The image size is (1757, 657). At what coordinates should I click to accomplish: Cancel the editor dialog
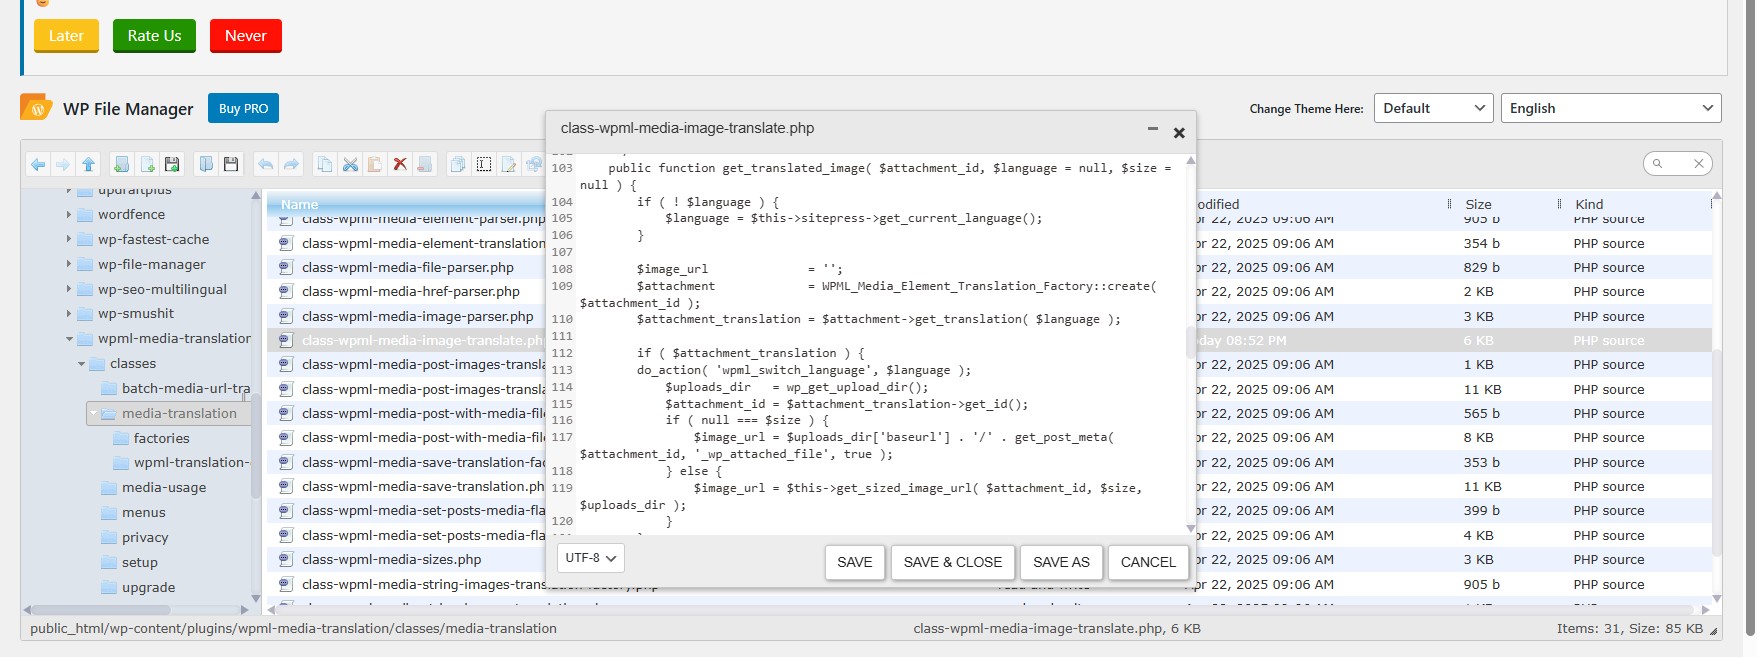point(1148,562)
